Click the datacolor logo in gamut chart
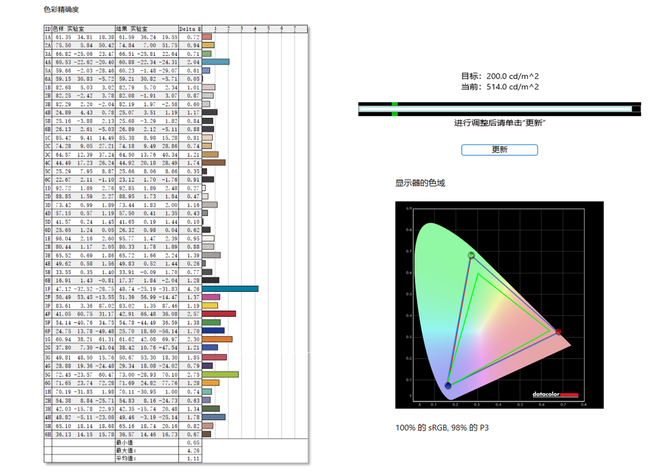Screen dimensions: 670x471 (555, 394)
